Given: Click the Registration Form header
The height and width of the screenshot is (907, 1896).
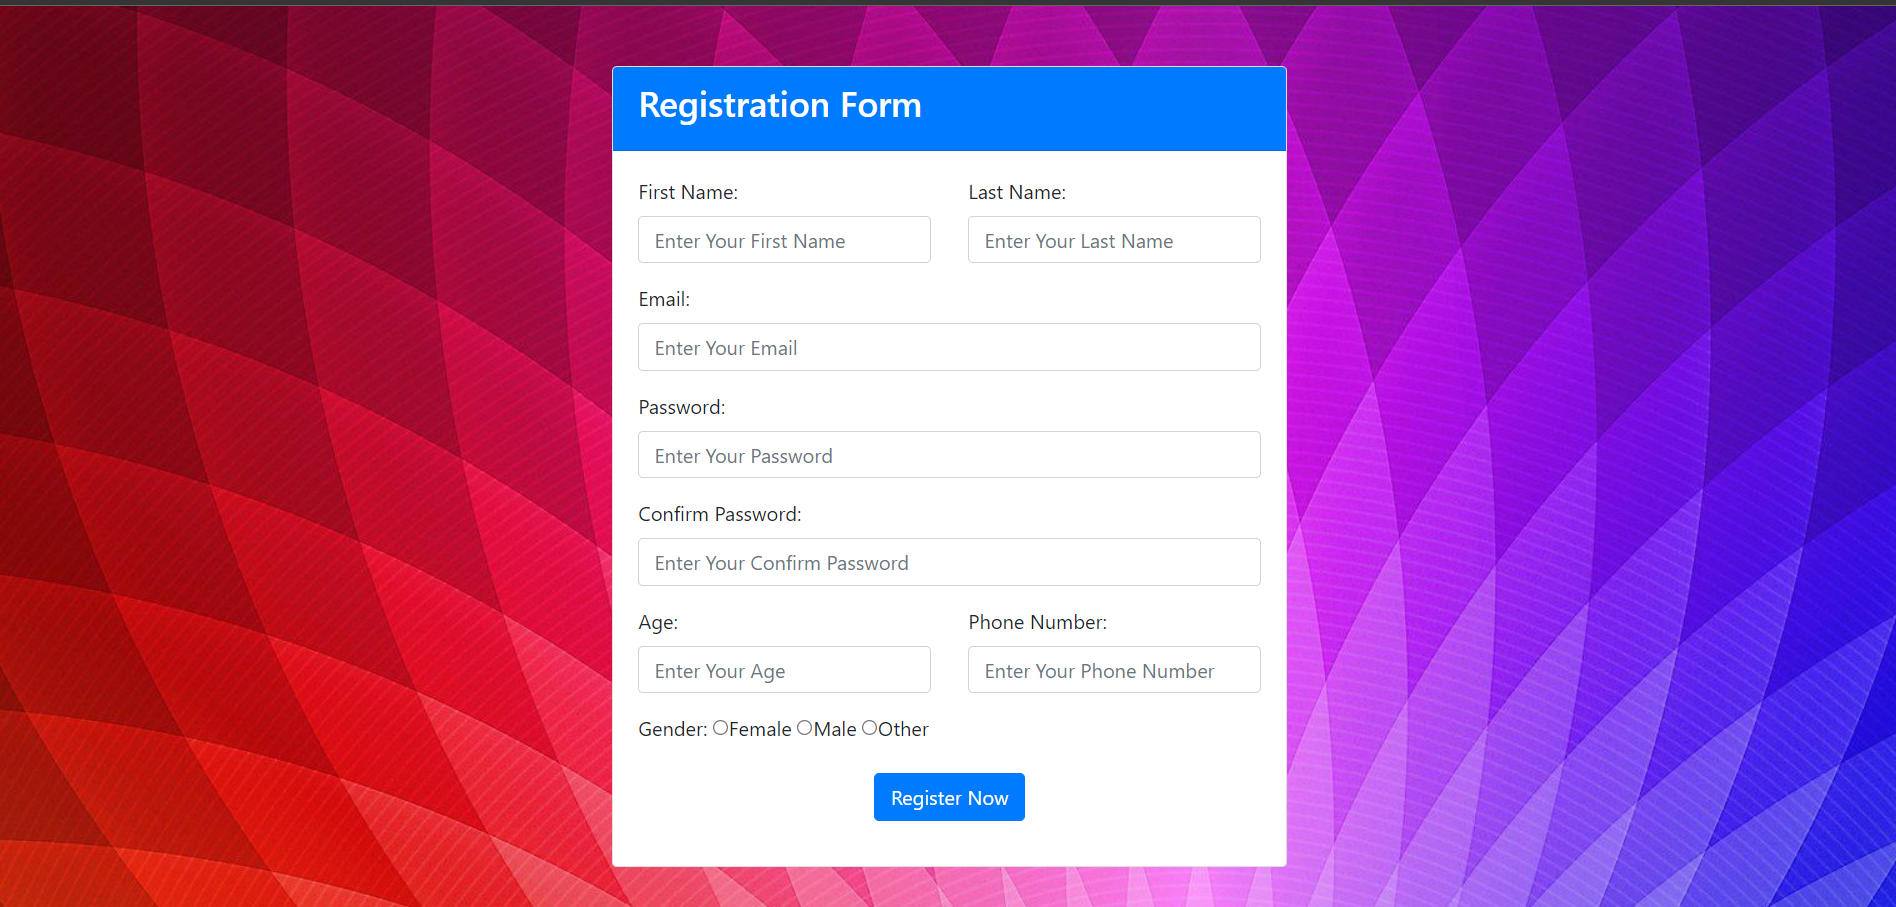Looking at the screenshot, I should point(780,104).
